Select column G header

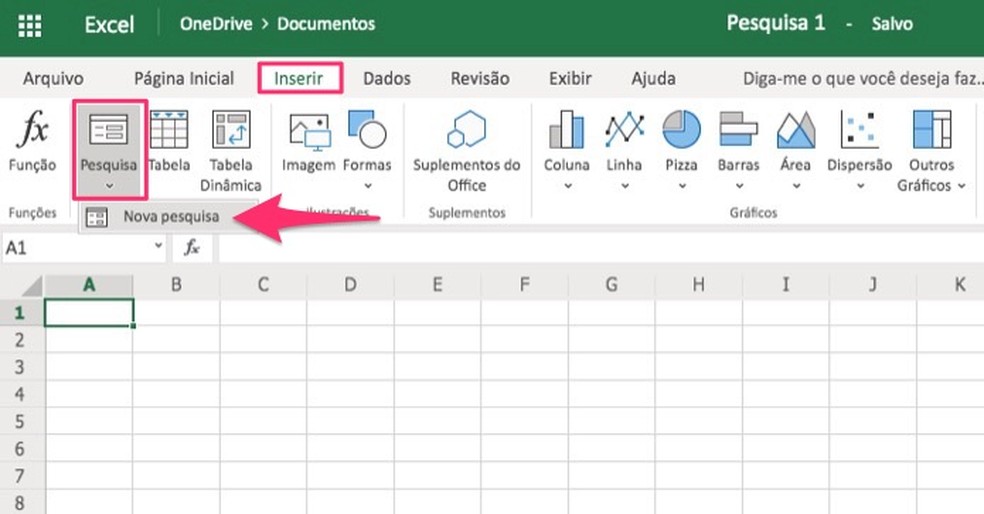coord(611,285)
